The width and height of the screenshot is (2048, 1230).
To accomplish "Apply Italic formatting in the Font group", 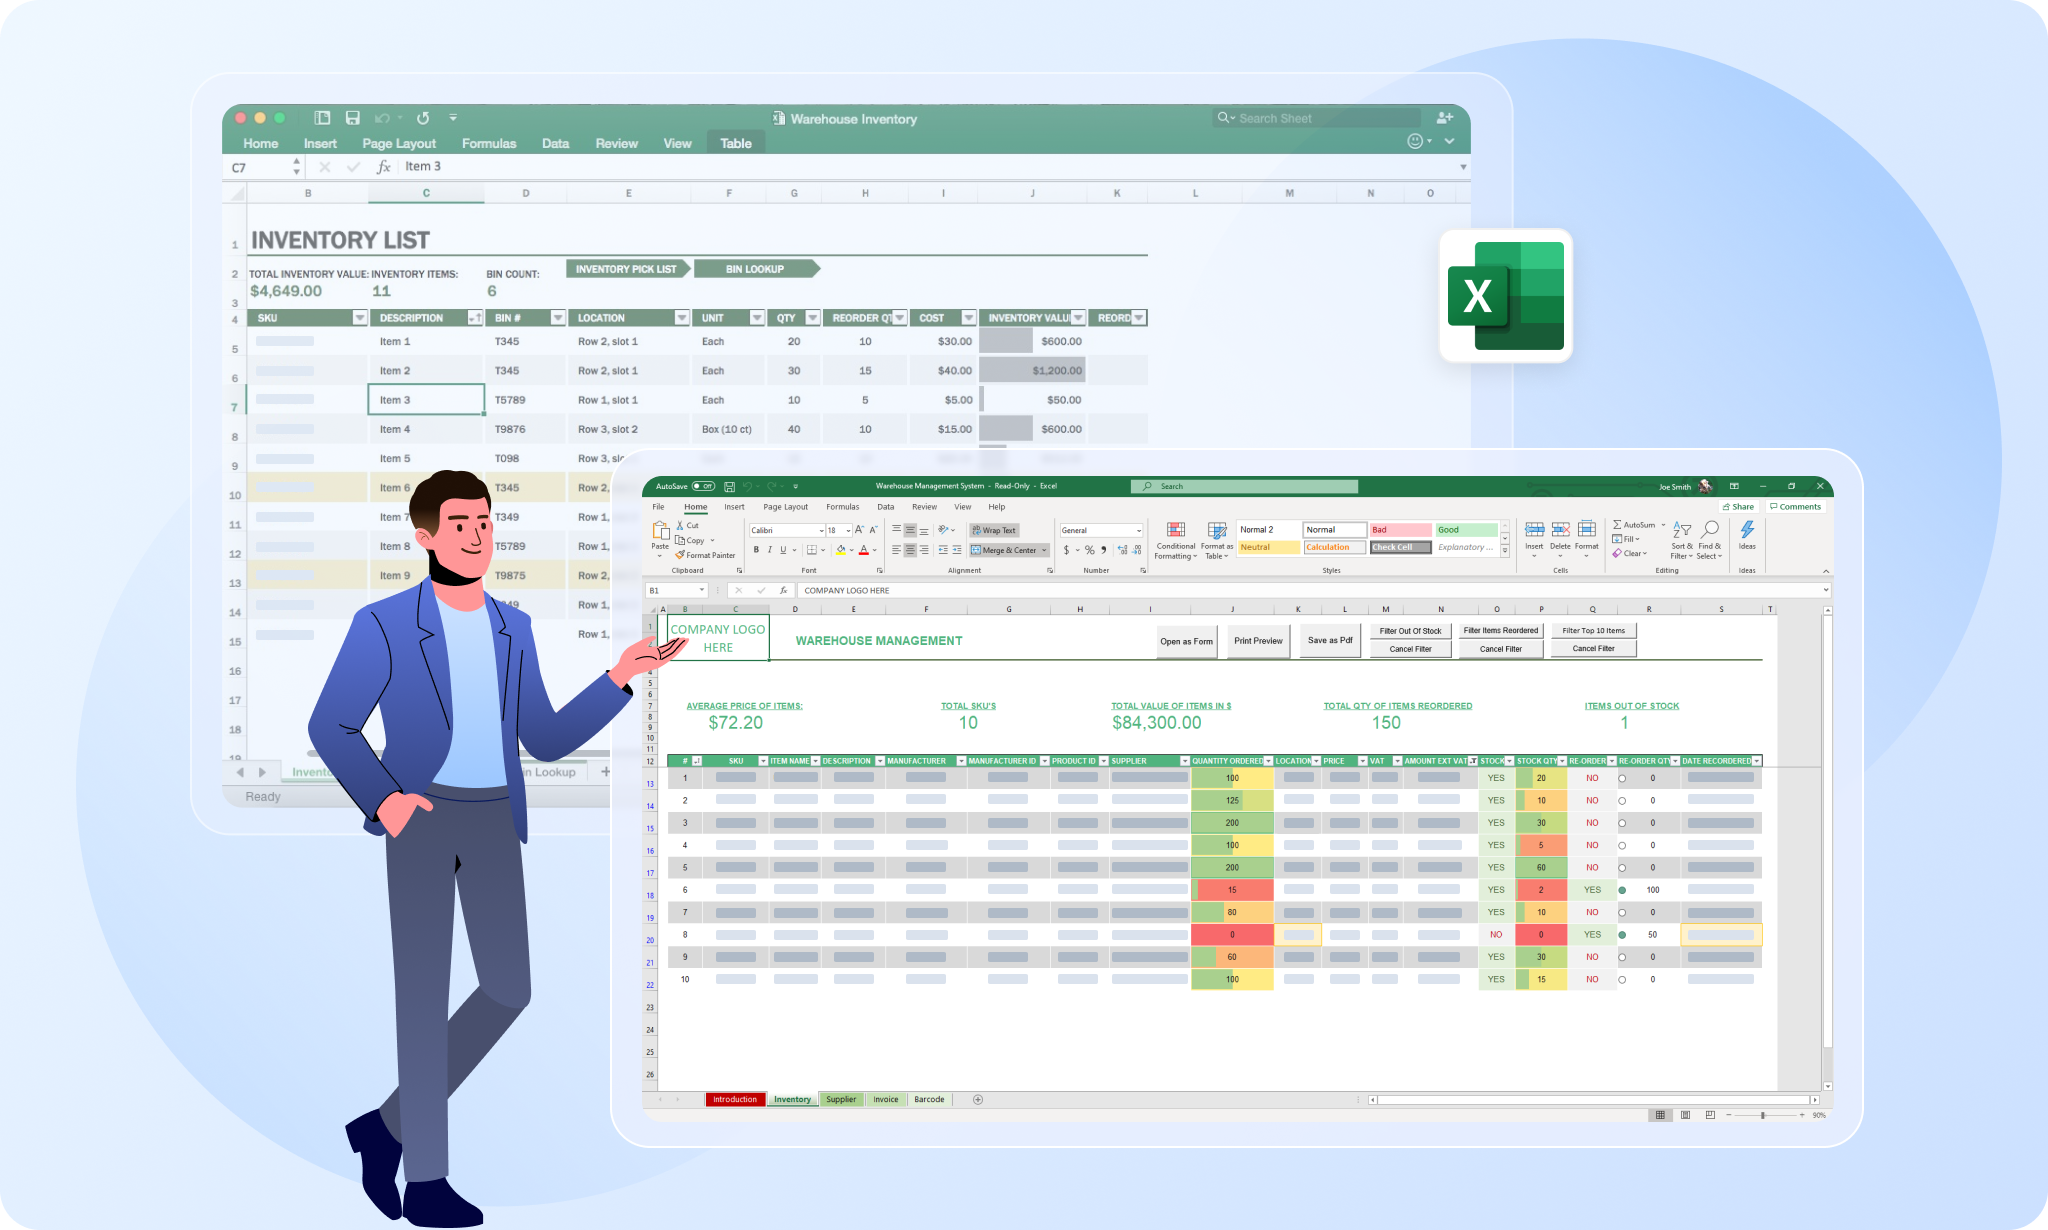I will [x=769, y=550].
